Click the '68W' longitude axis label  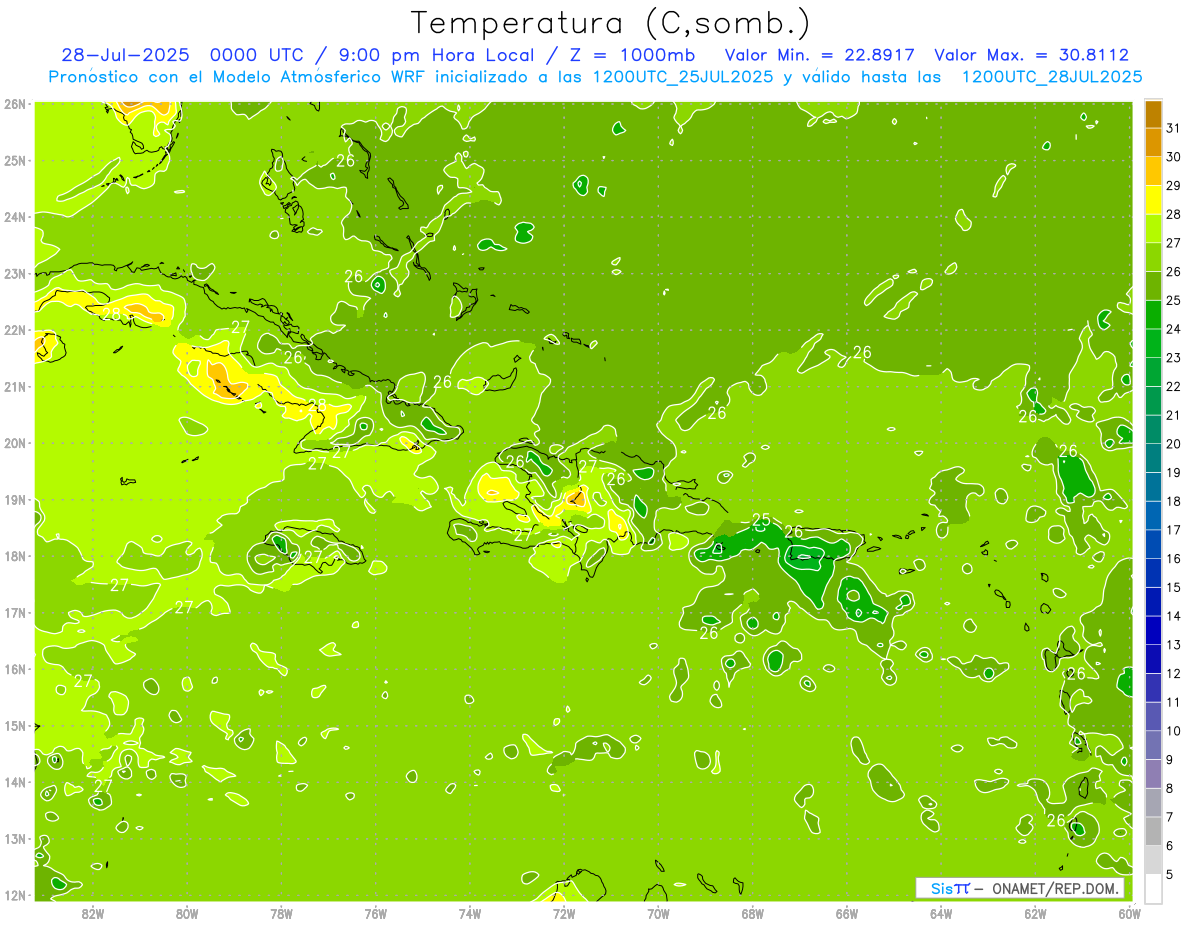[753, 913]
